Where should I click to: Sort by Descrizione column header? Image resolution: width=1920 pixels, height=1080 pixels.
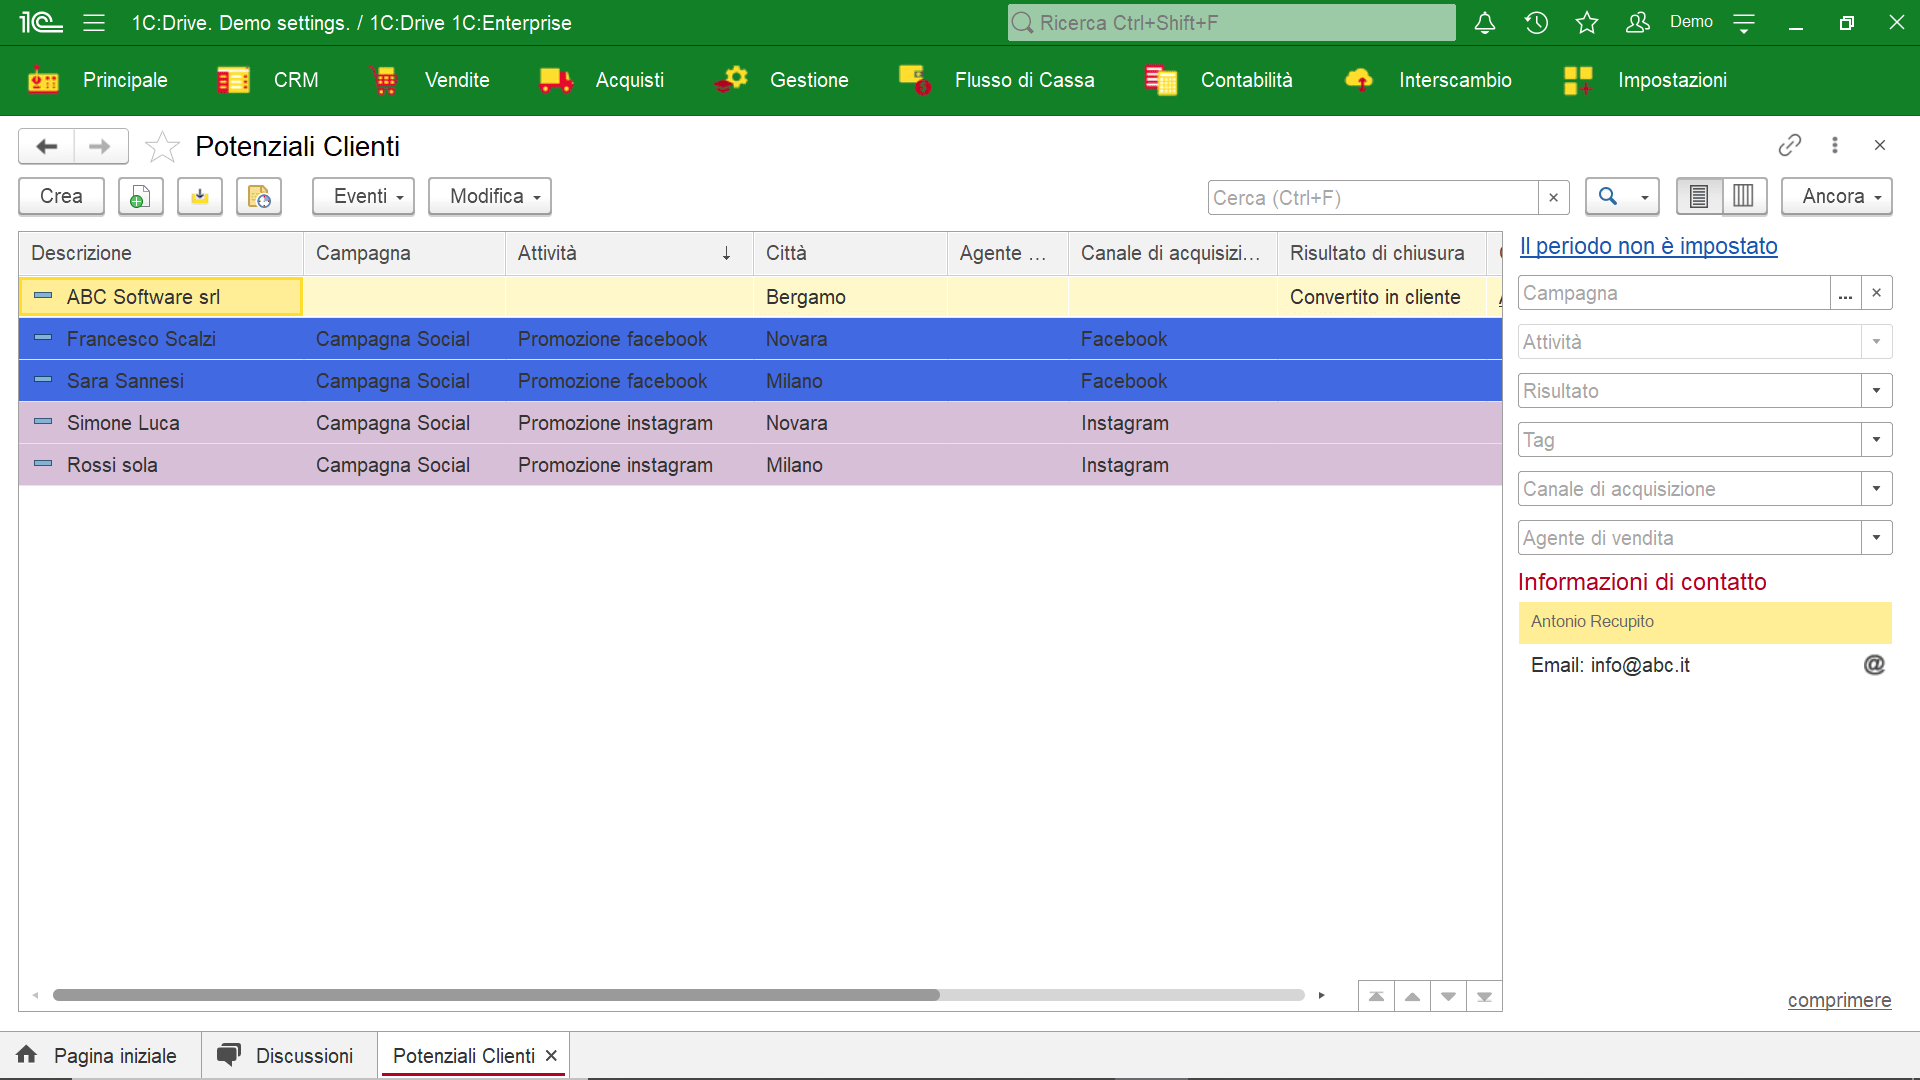coord(161,253)
